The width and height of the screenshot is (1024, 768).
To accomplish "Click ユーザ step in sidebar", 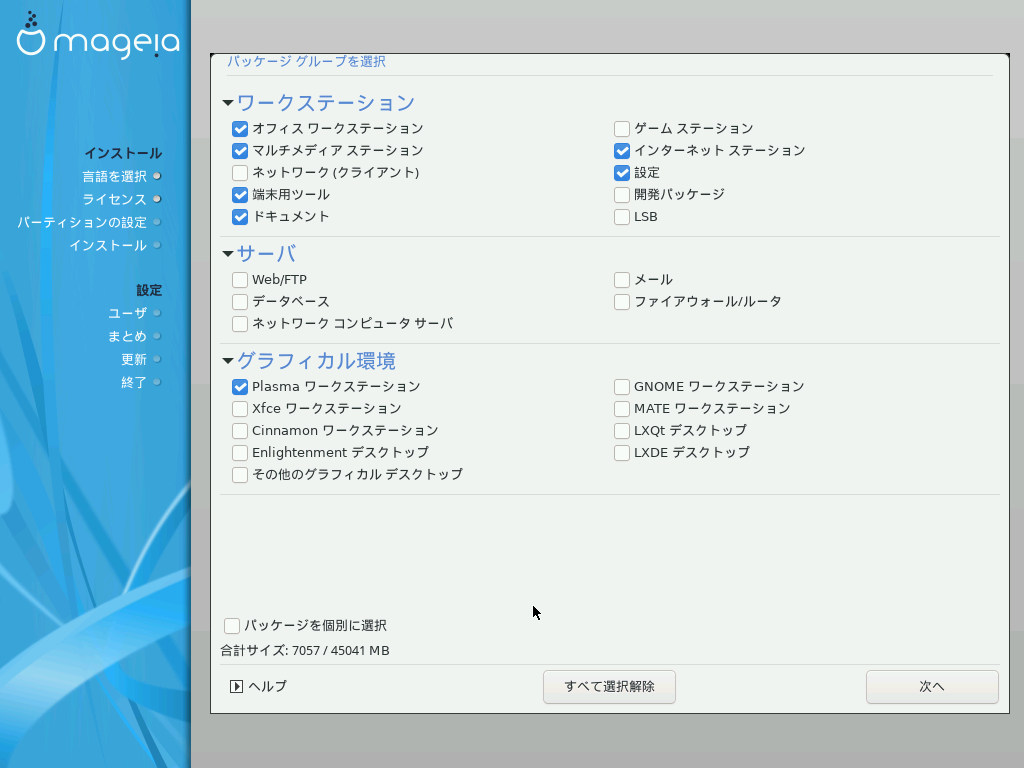I will coord(127,313).
